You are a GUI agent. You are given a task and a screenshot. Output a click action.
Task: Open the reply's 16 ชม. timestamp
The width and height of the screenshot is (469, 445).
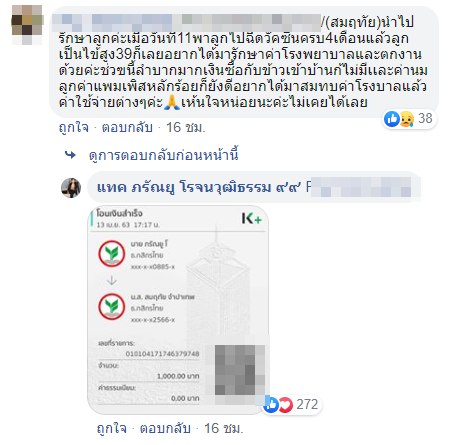click(x=224, y=428)
